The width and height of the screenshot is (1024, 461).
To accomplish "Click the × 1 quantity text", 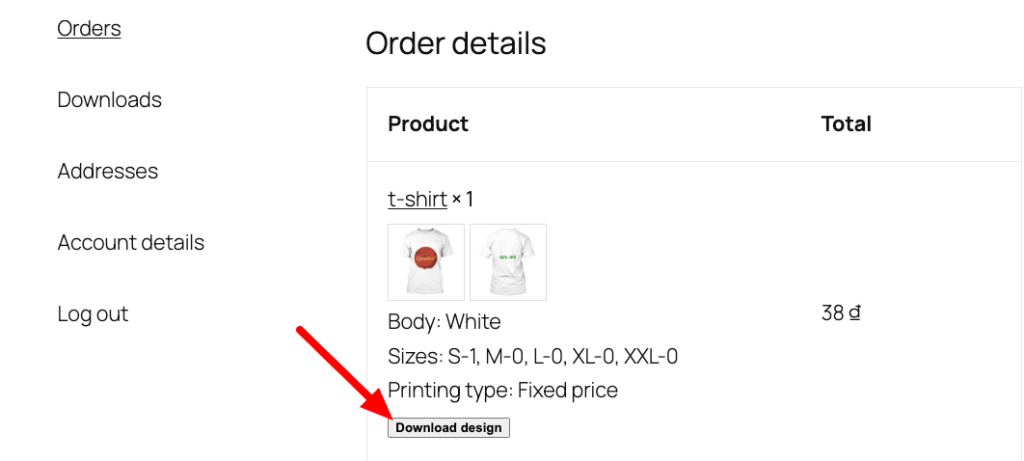I will point(462,199).
